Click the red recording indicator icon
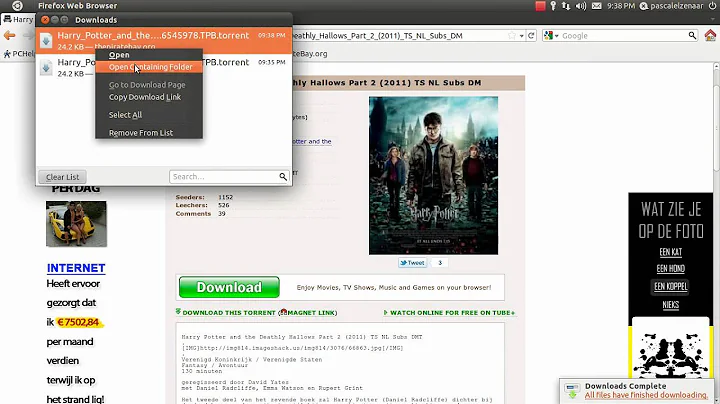The height and width of the screenshot is (404, 720). click(x=540, y=6)
